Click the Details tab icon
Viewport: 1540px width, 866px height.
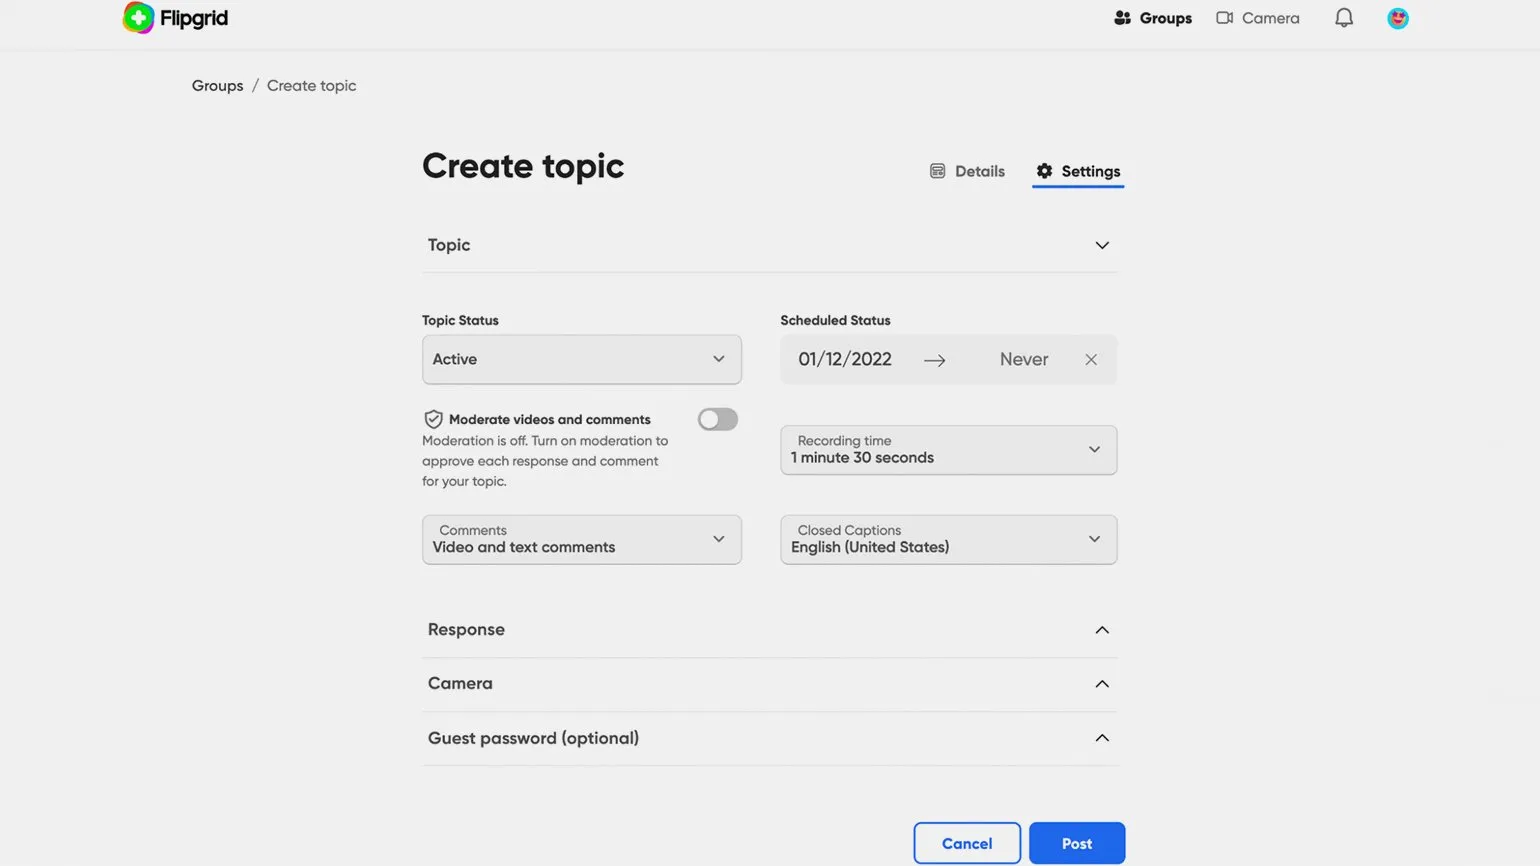pyautogui.click(x=937, y=171)
